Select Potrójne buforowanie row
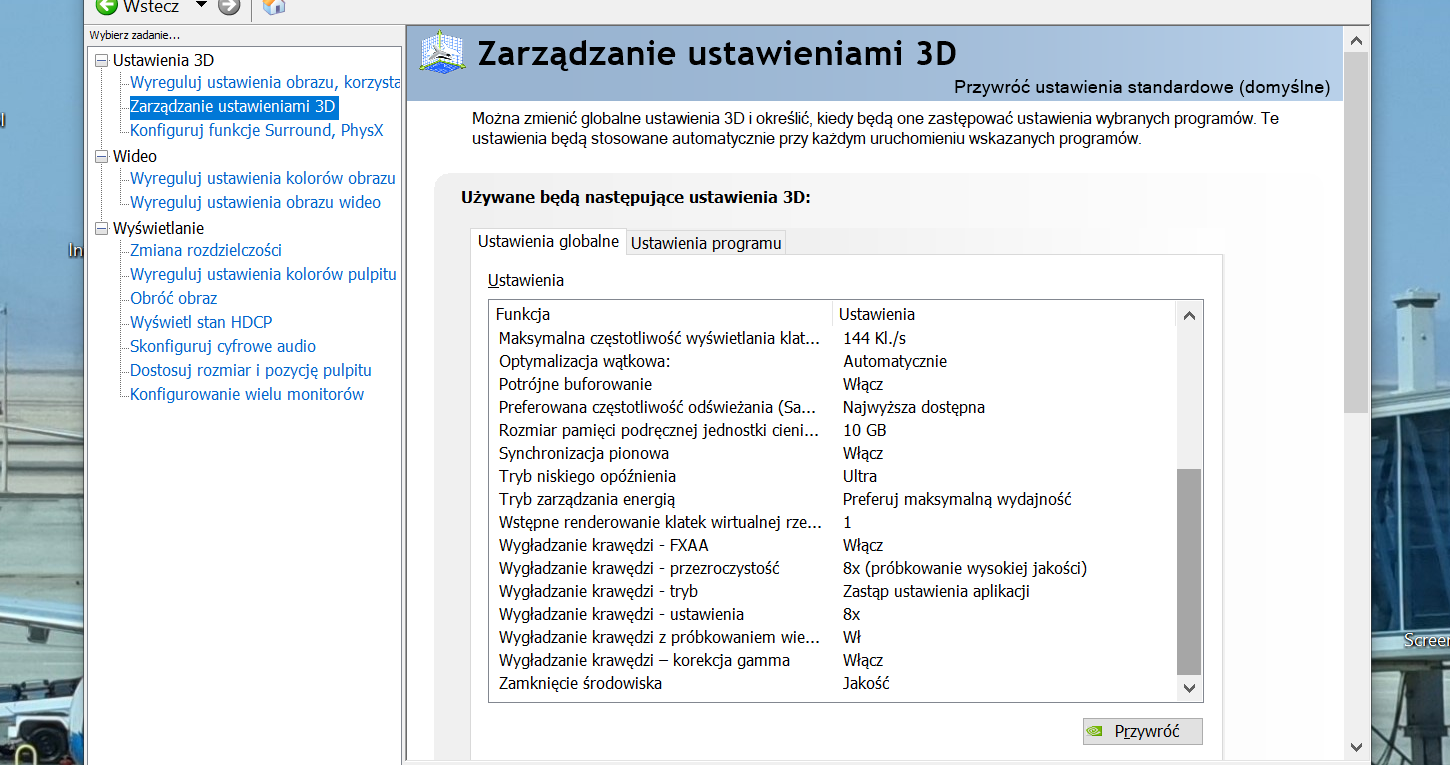 point(833,384)
